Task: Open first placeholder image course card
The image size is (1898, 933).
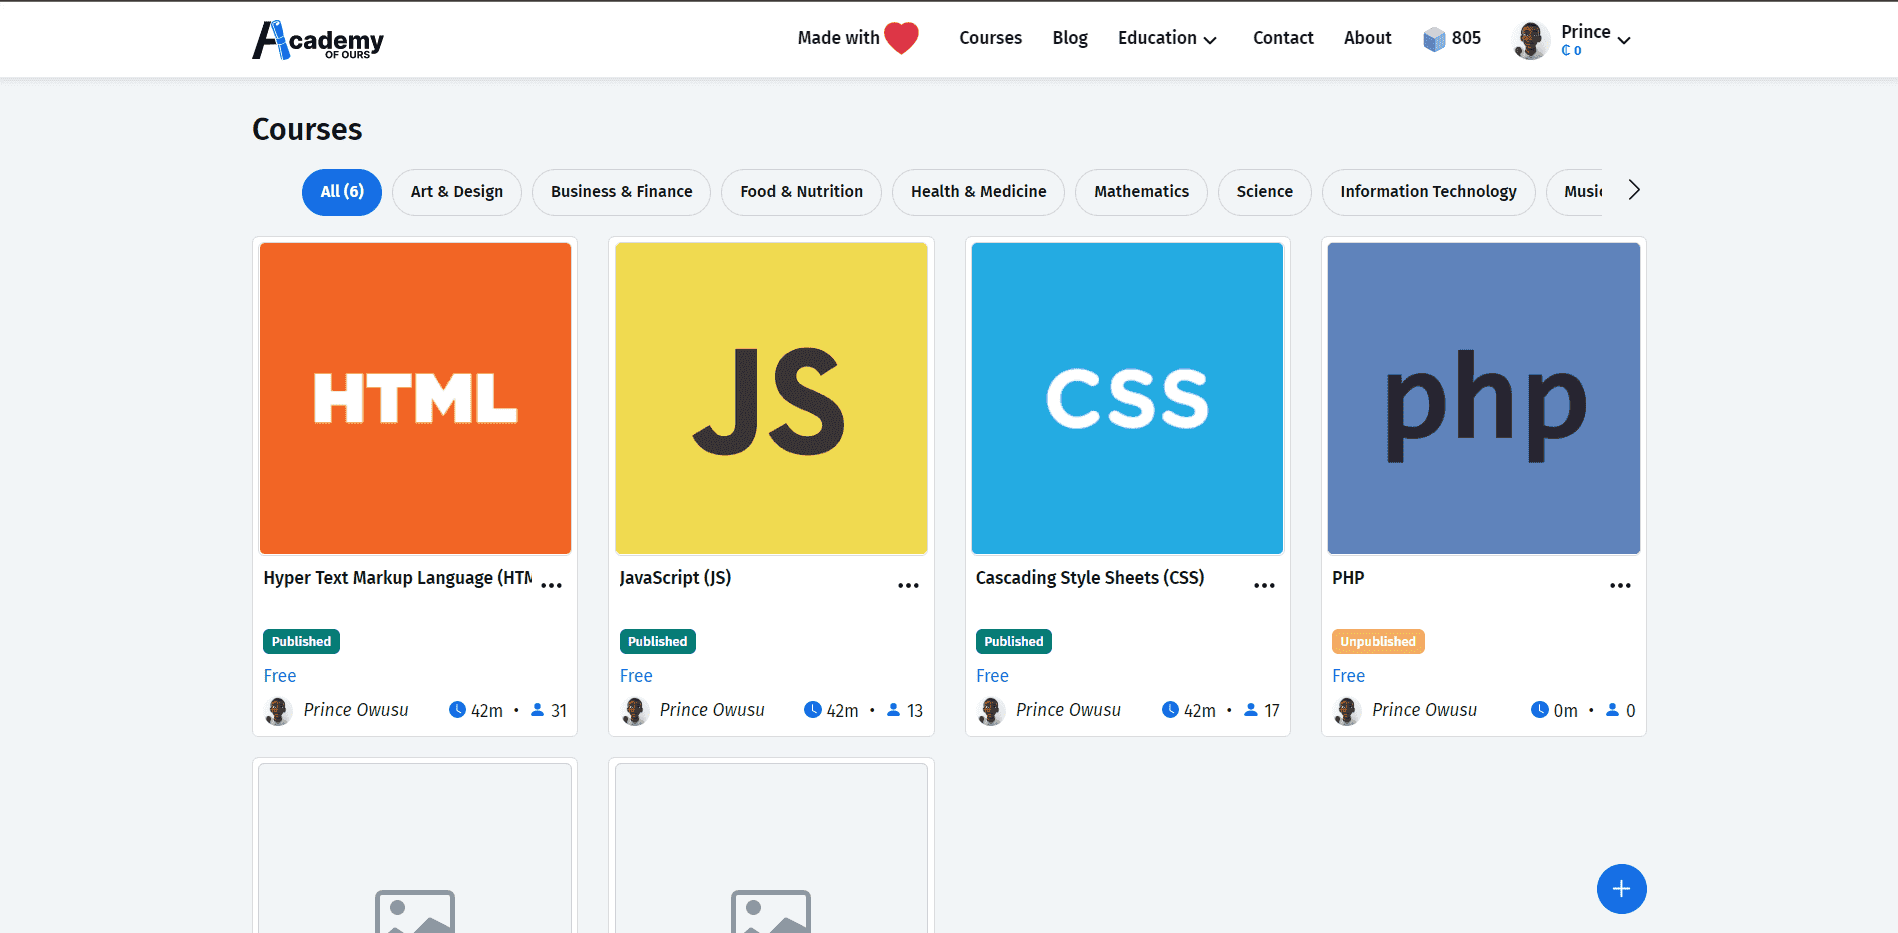Action: (415, 848)
